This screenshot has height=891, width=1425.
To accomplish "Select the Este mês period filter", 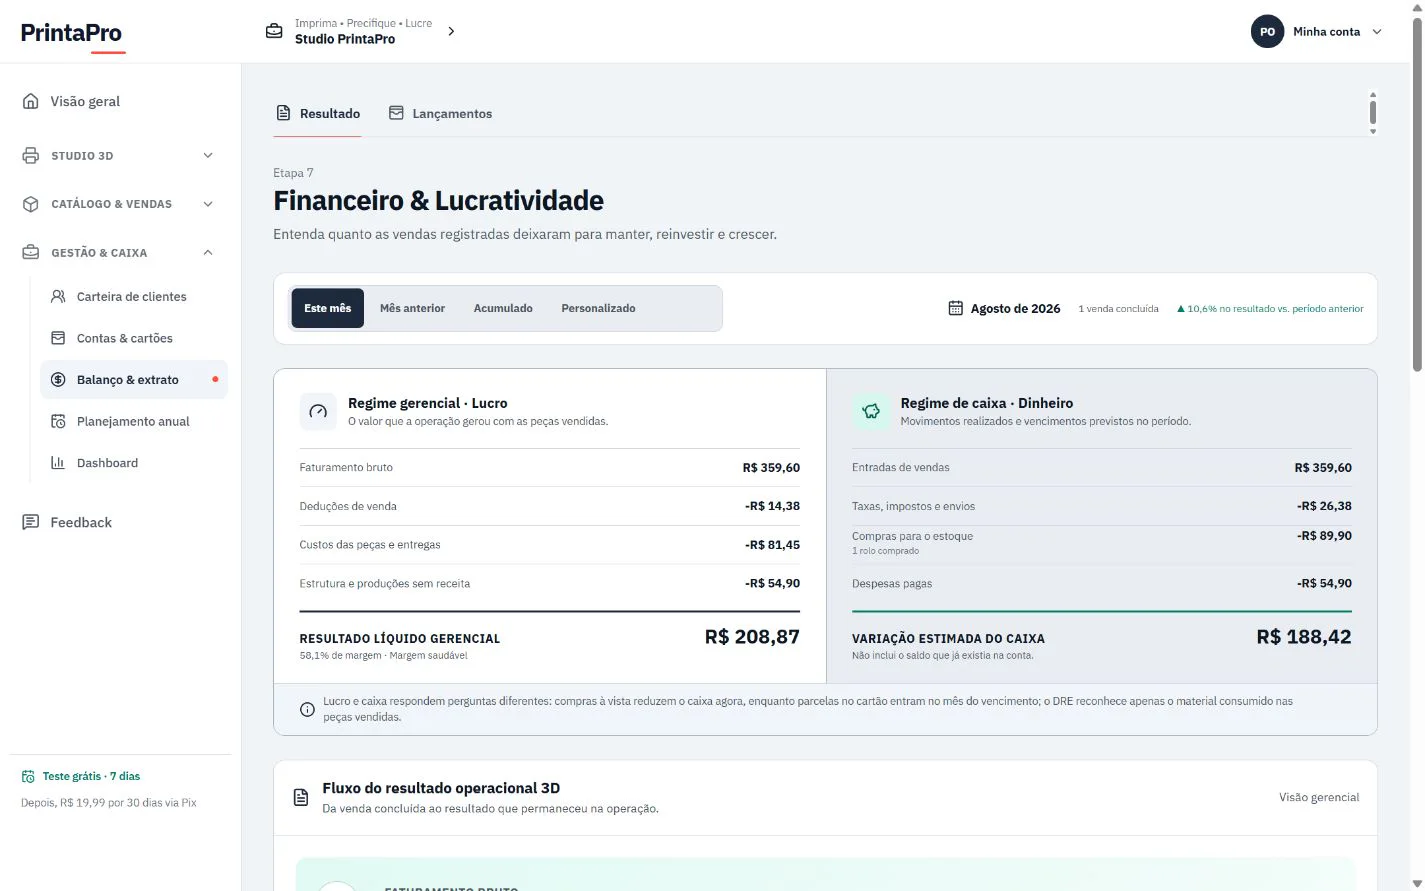I will [x=328, y=308].
